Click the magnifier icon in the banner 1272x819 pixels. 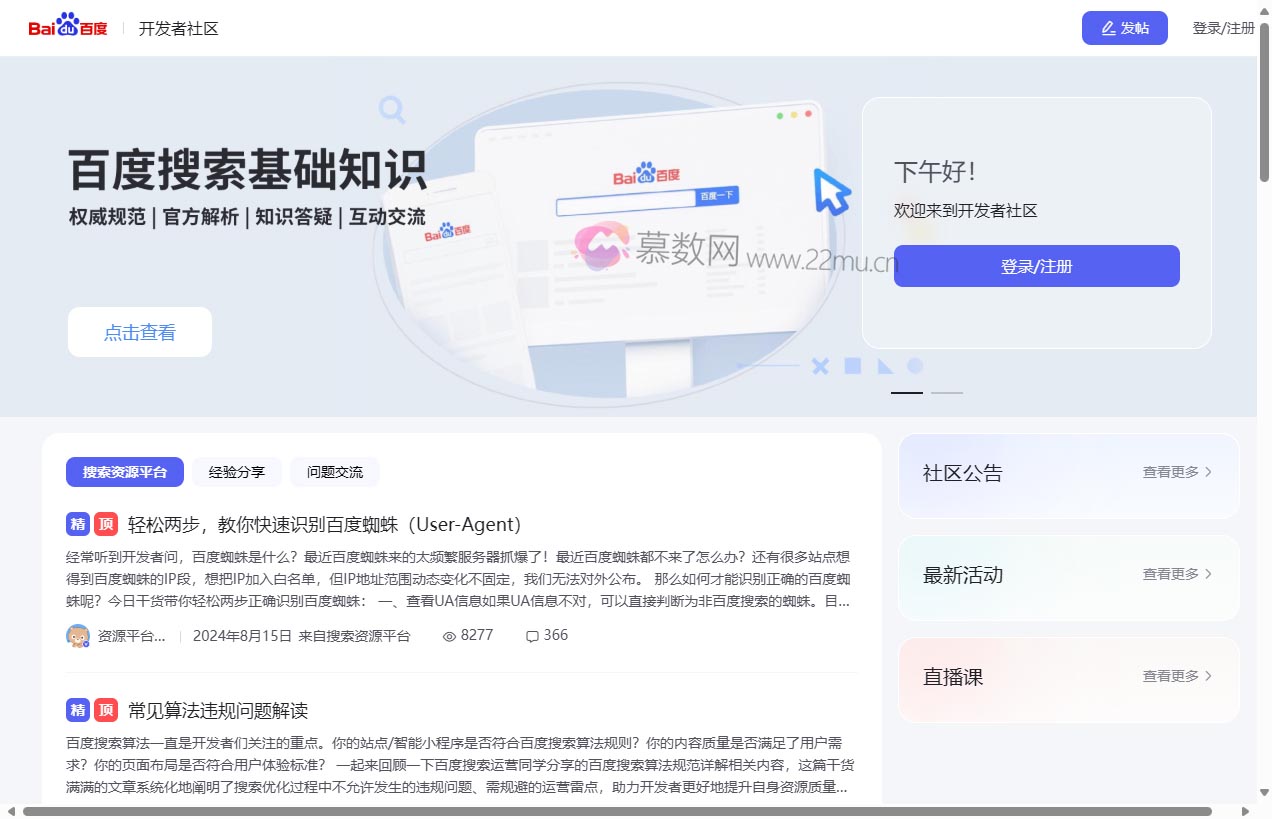[x=392, y=110]
